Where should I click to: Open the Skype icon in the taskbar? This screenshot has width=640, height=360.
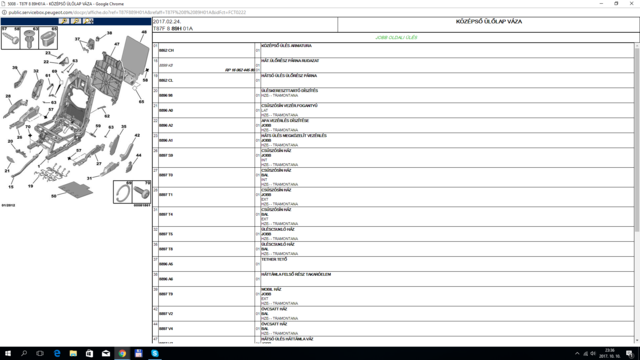tap(155, 353)
